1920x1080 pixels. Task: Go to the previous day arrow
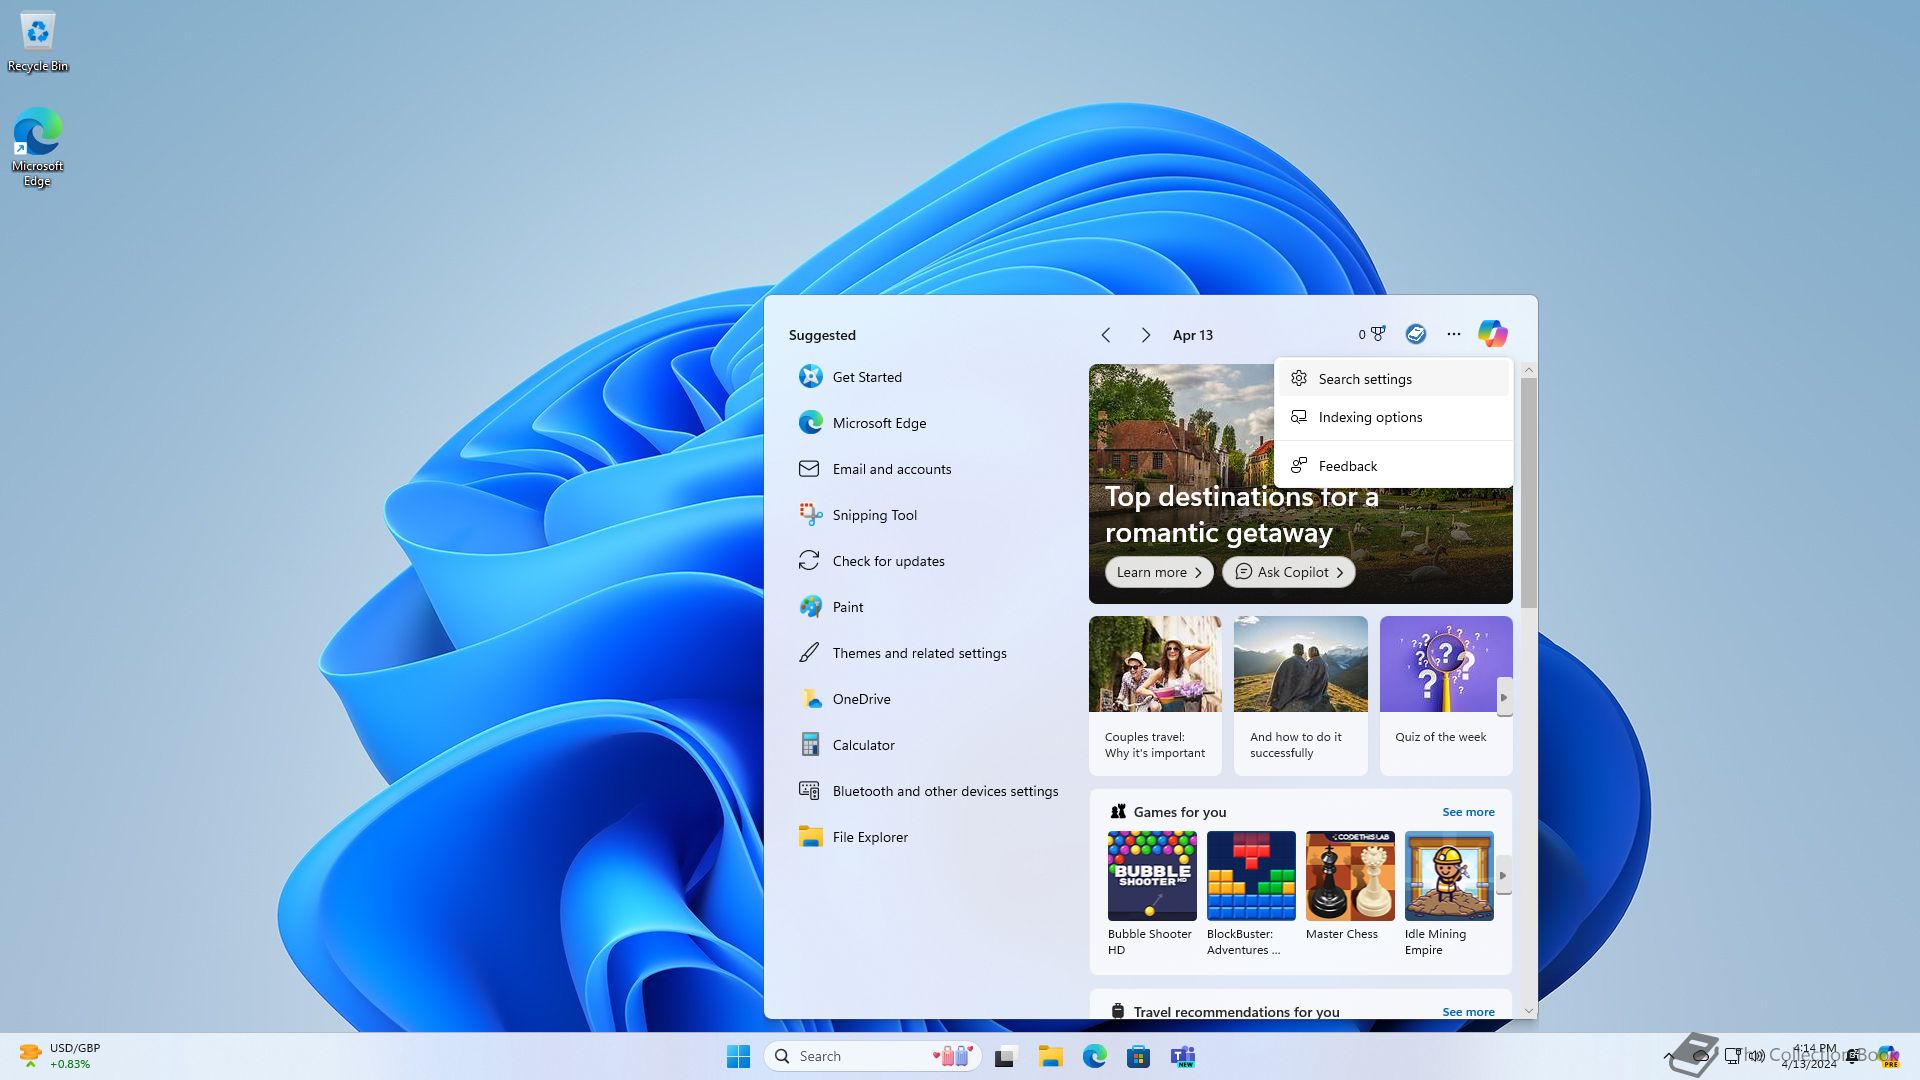1106,335
